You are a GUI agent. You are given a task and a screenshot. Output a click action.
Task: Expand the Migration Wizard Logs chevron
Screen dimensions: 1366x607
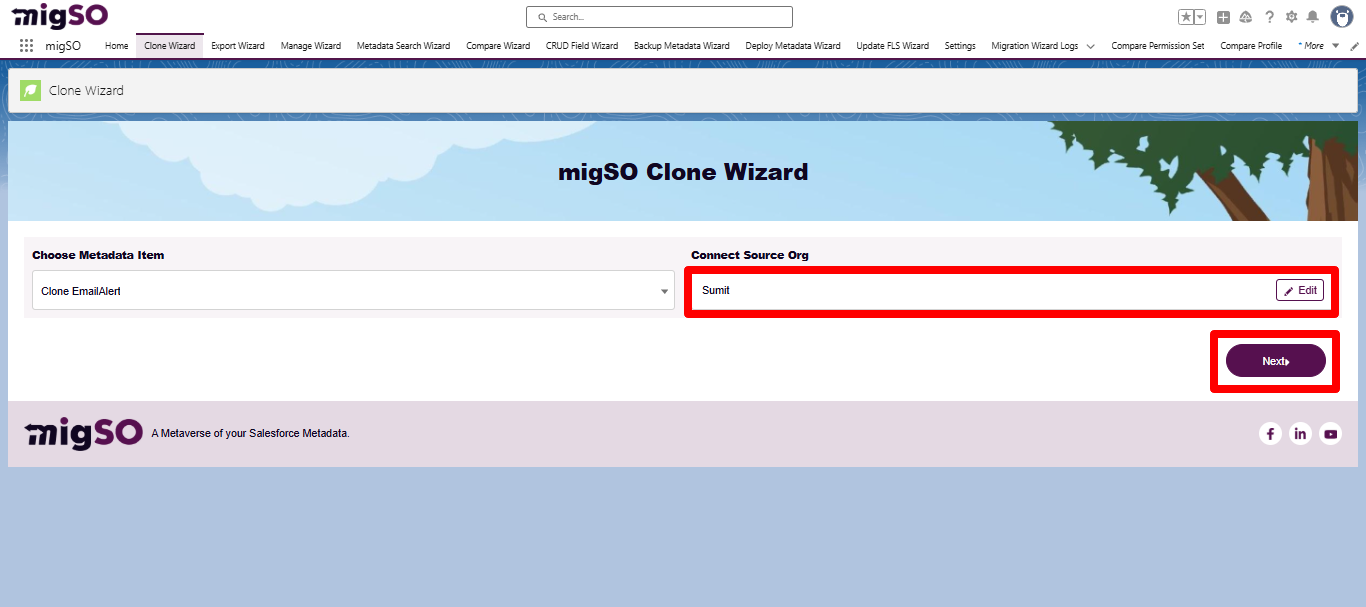pos(1090,46)
